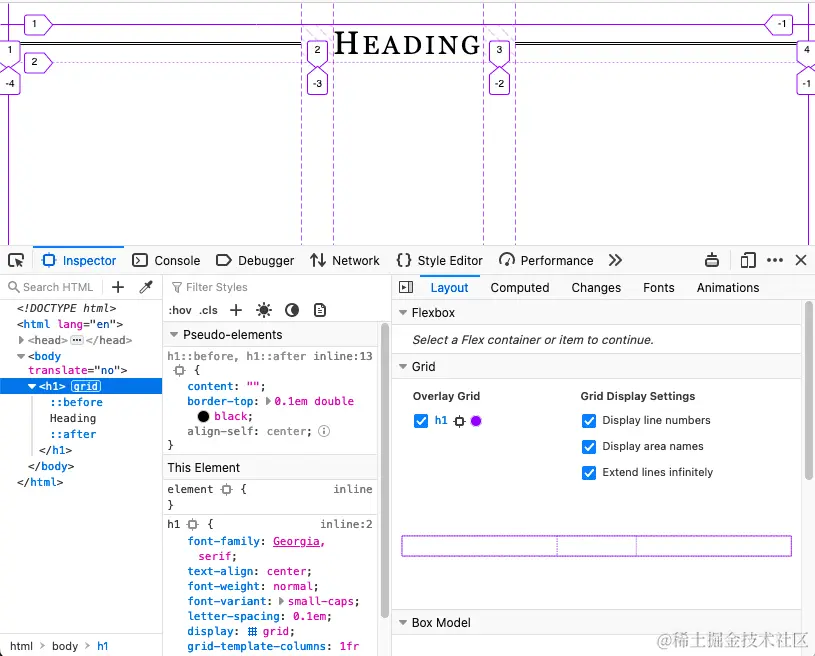The image size is (815, 656).
Task: Show more tools chevron
Action: pos(615,260)
